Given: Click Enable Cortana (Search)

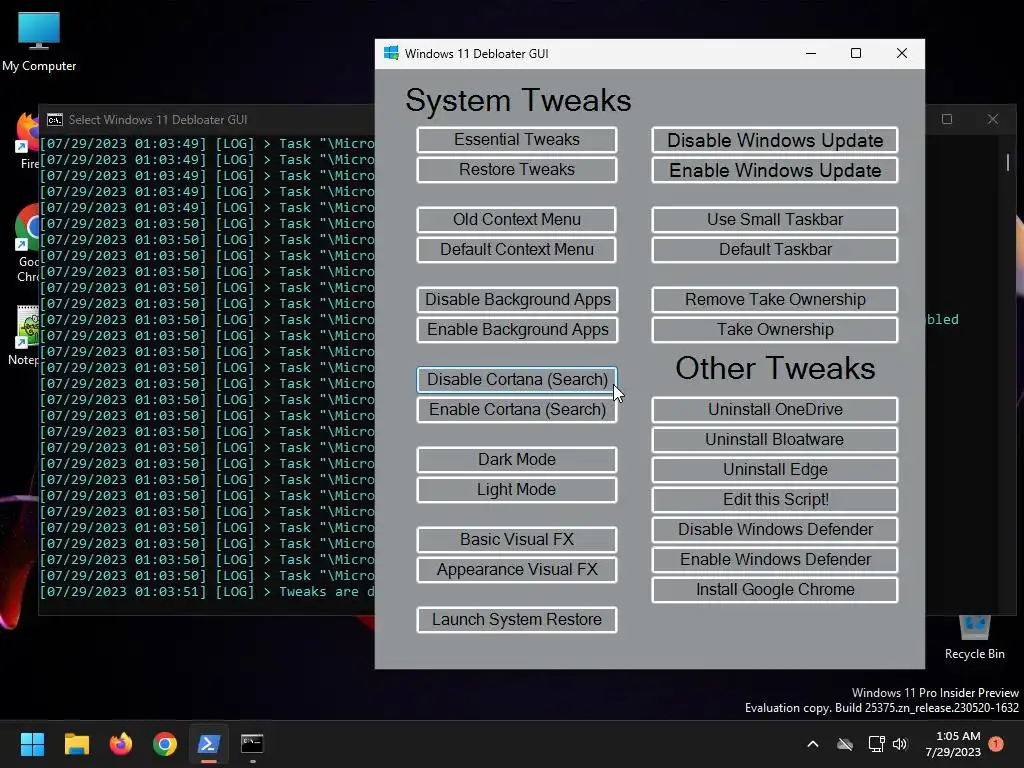Looking at the screenshot, I should (517, 410).
